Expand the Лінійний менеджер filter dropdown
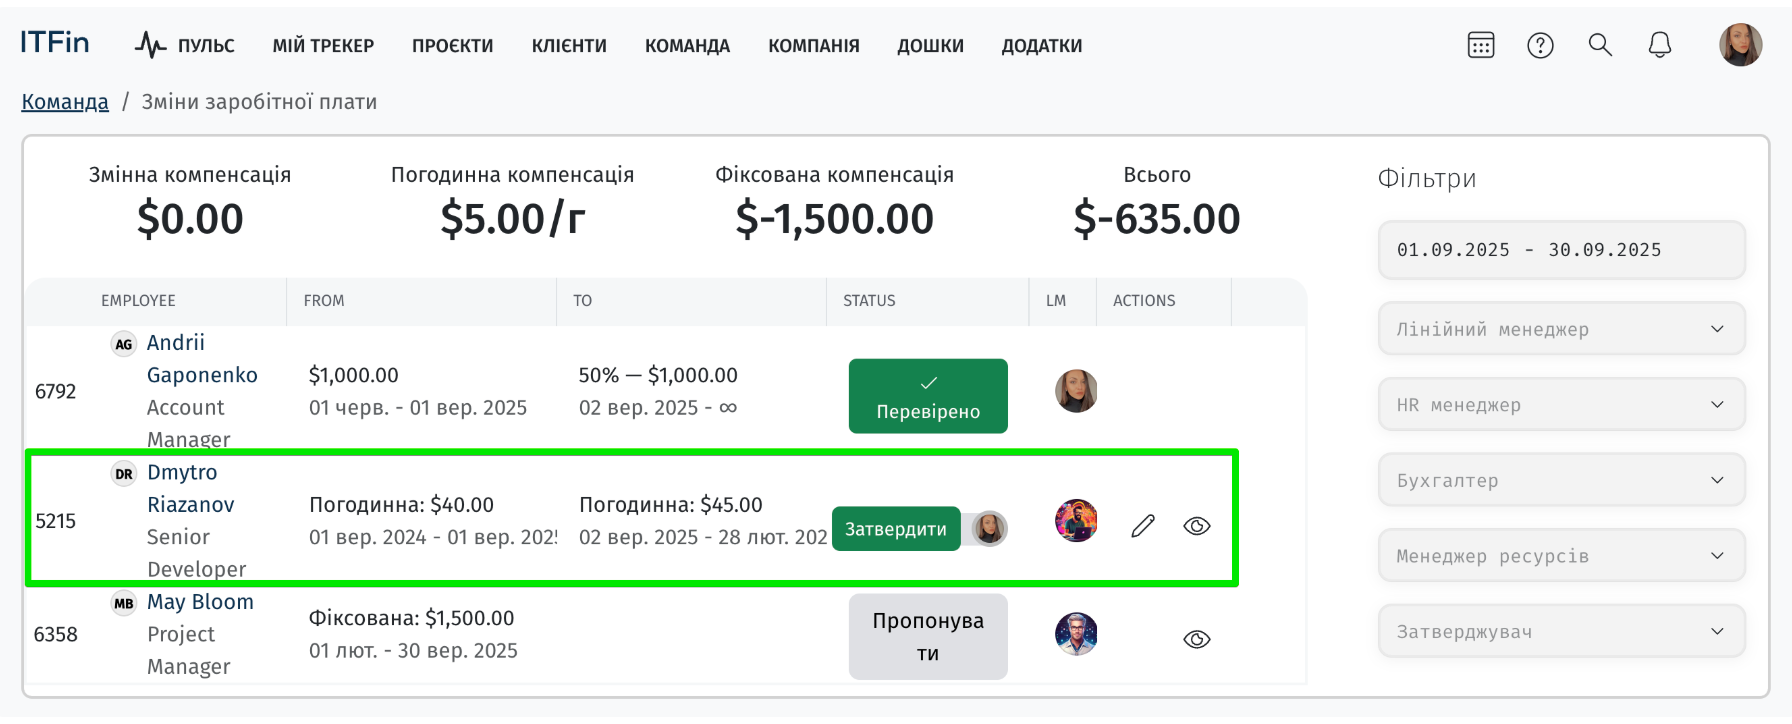Viewport: 1792px width, 724px height. click(x=1562, y=329)
